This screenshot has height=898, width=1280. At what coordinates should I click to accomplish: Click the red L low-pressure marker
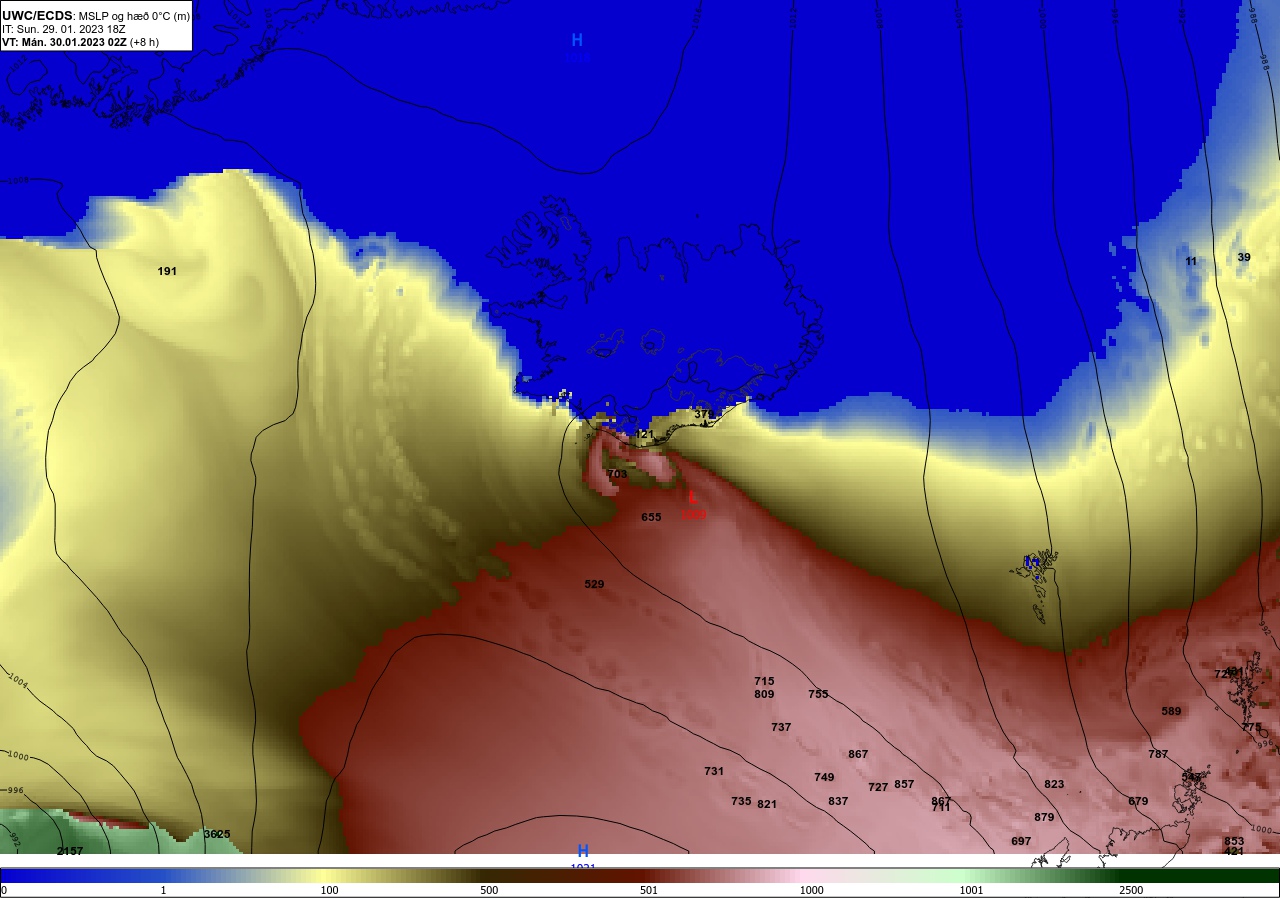[692, 497]
